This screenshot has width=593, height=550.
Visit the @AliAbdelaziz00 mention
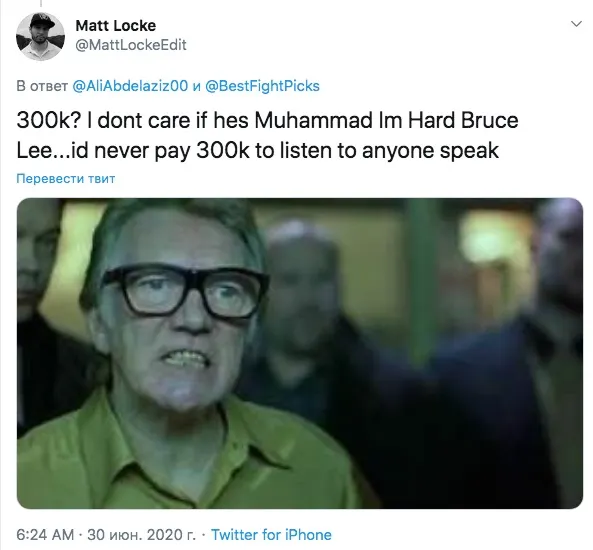[x=130, y=86]
